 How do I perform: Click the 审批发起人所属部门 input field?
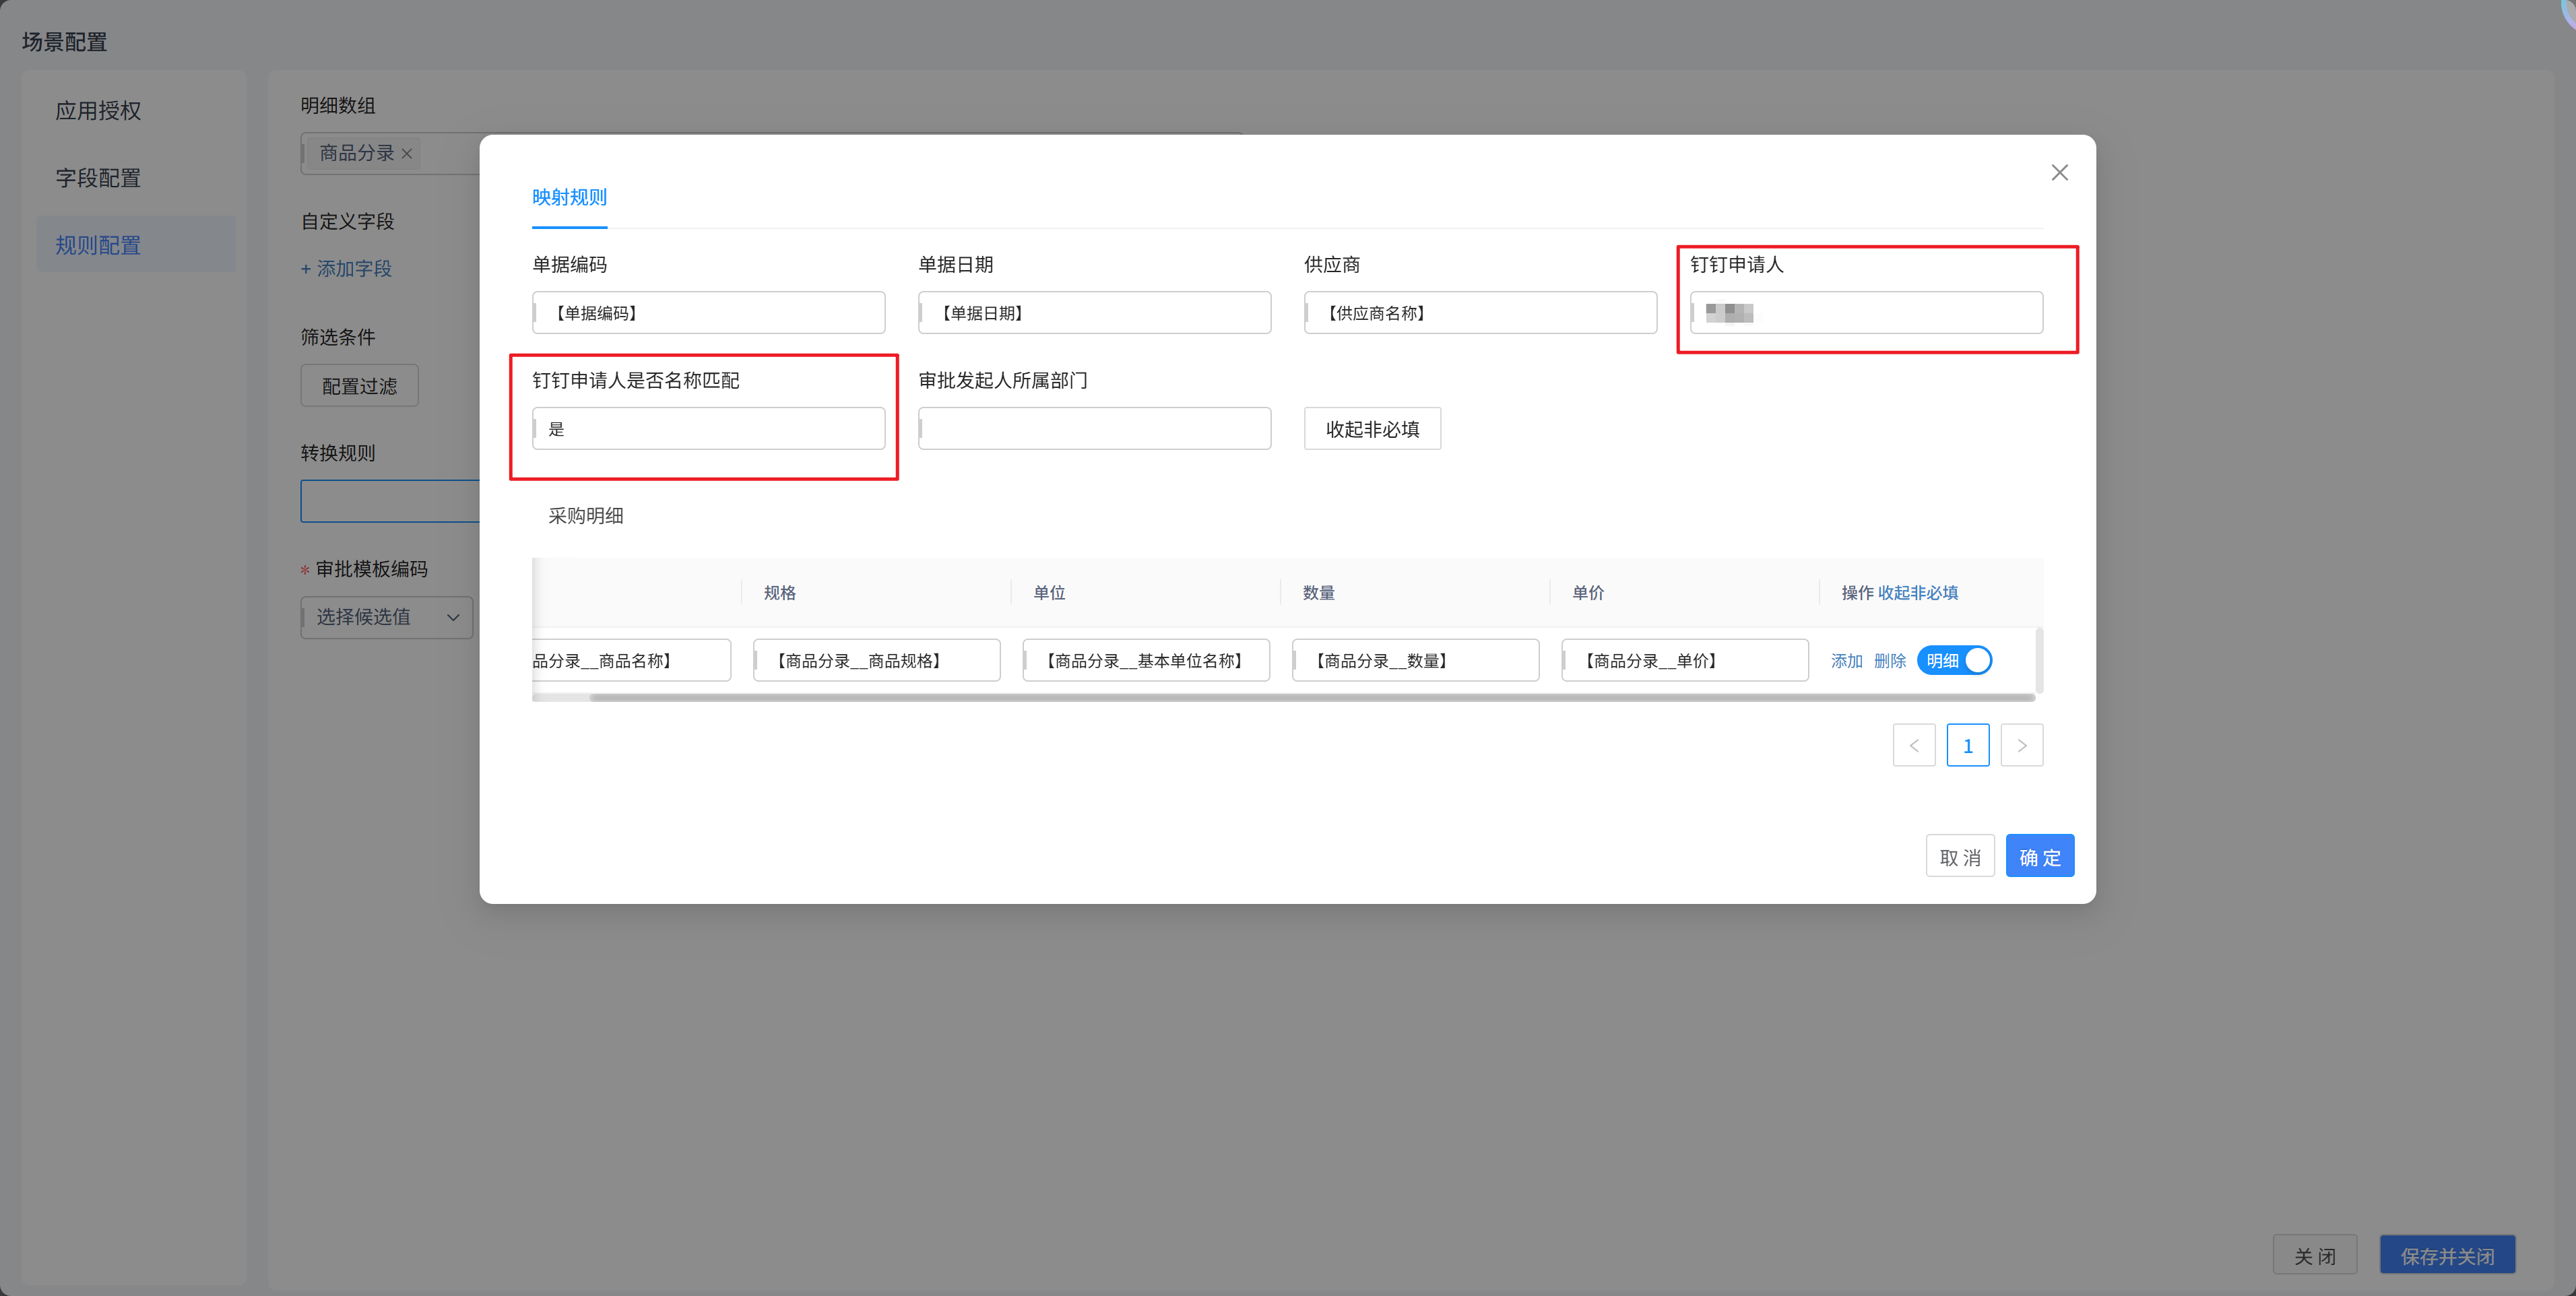point(1094,429)
